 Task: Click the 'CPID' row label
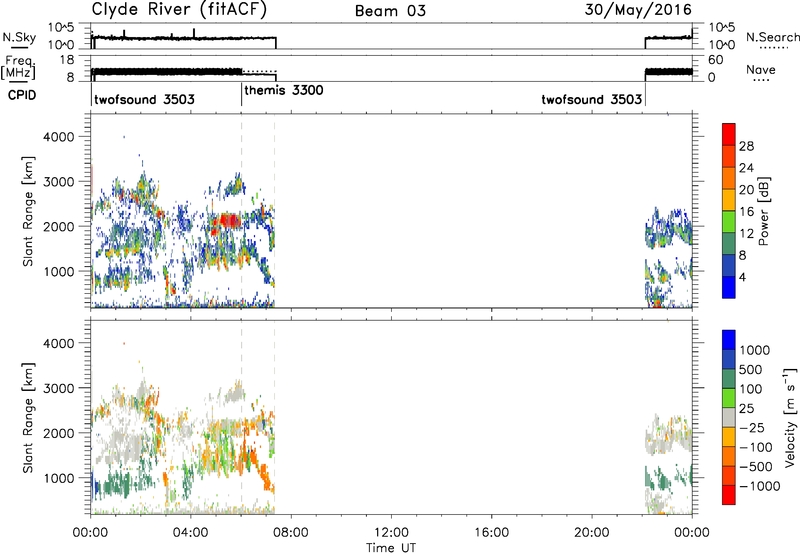click(x=22, y=95)
